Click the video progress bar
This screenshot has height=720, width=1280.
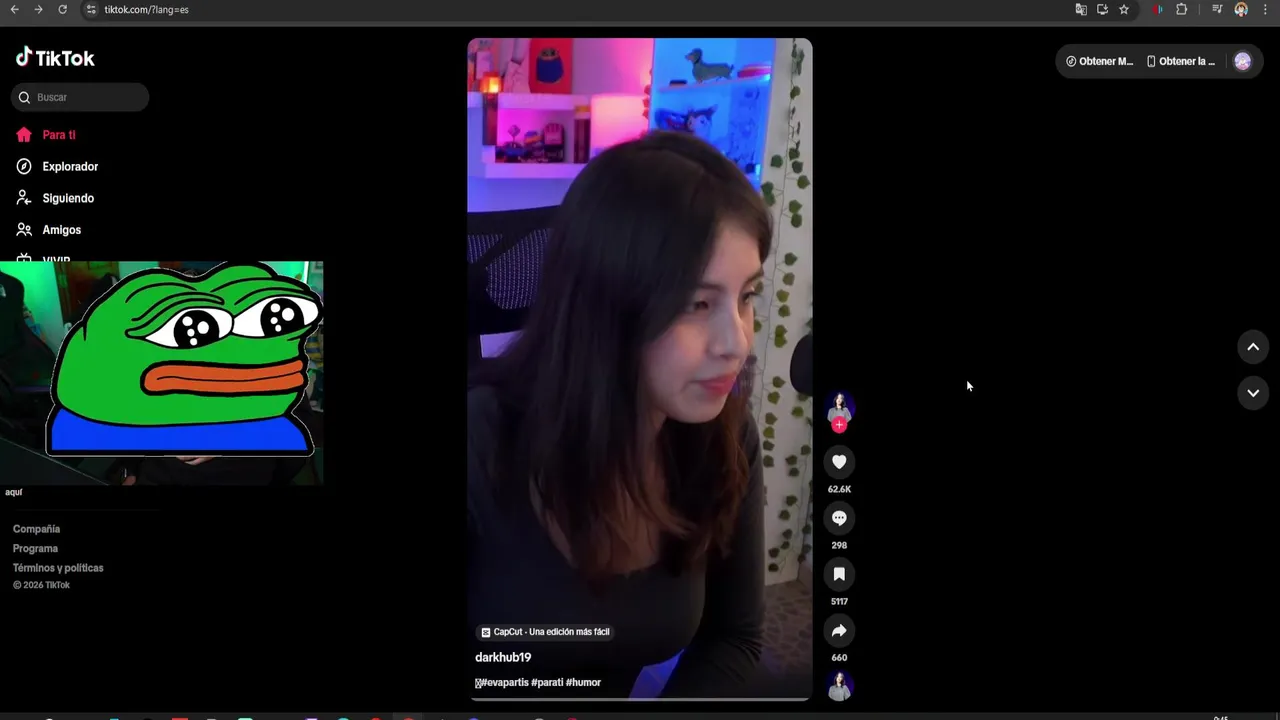point(640,699)
